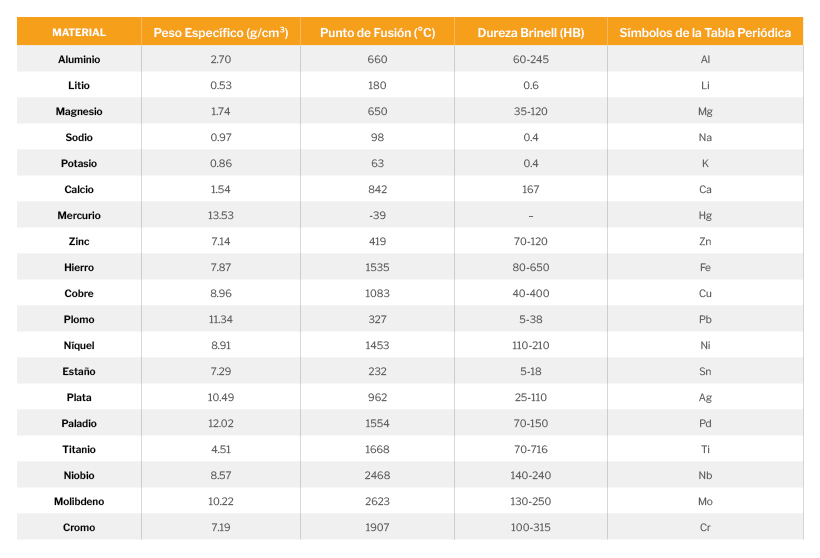This screenshot has width=820, height=558.
Task: Click the Cu symbol cell for Cobre
Action: pyautogui.click(x=705, y=294)
